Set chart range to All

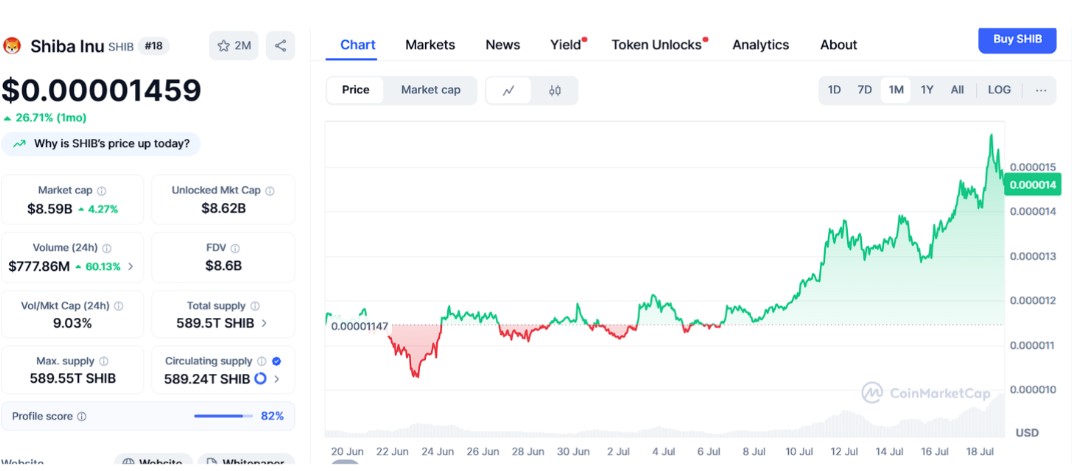957,90
